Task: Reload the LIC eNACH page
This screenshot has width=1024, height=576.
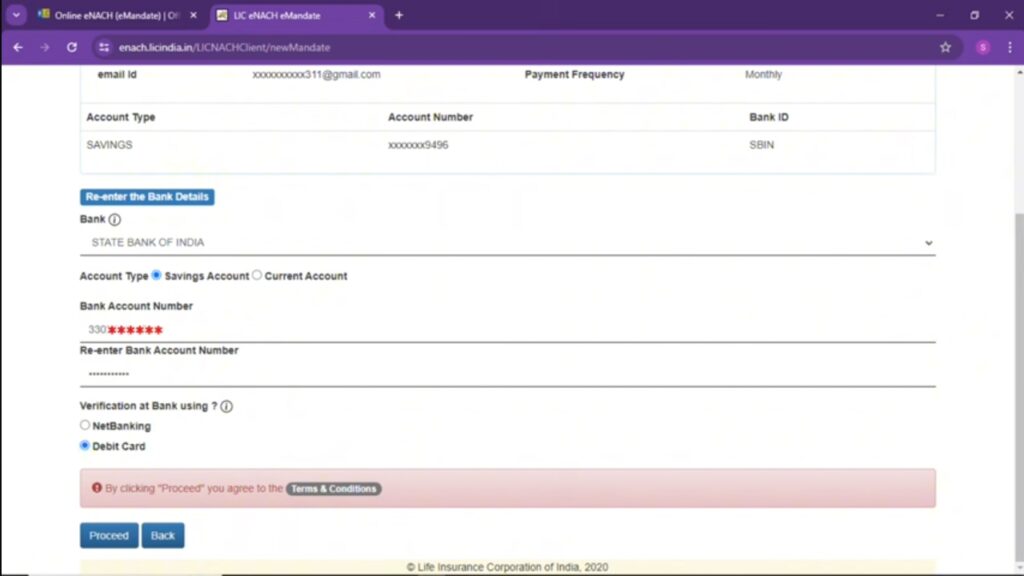Action: (72, 47)
